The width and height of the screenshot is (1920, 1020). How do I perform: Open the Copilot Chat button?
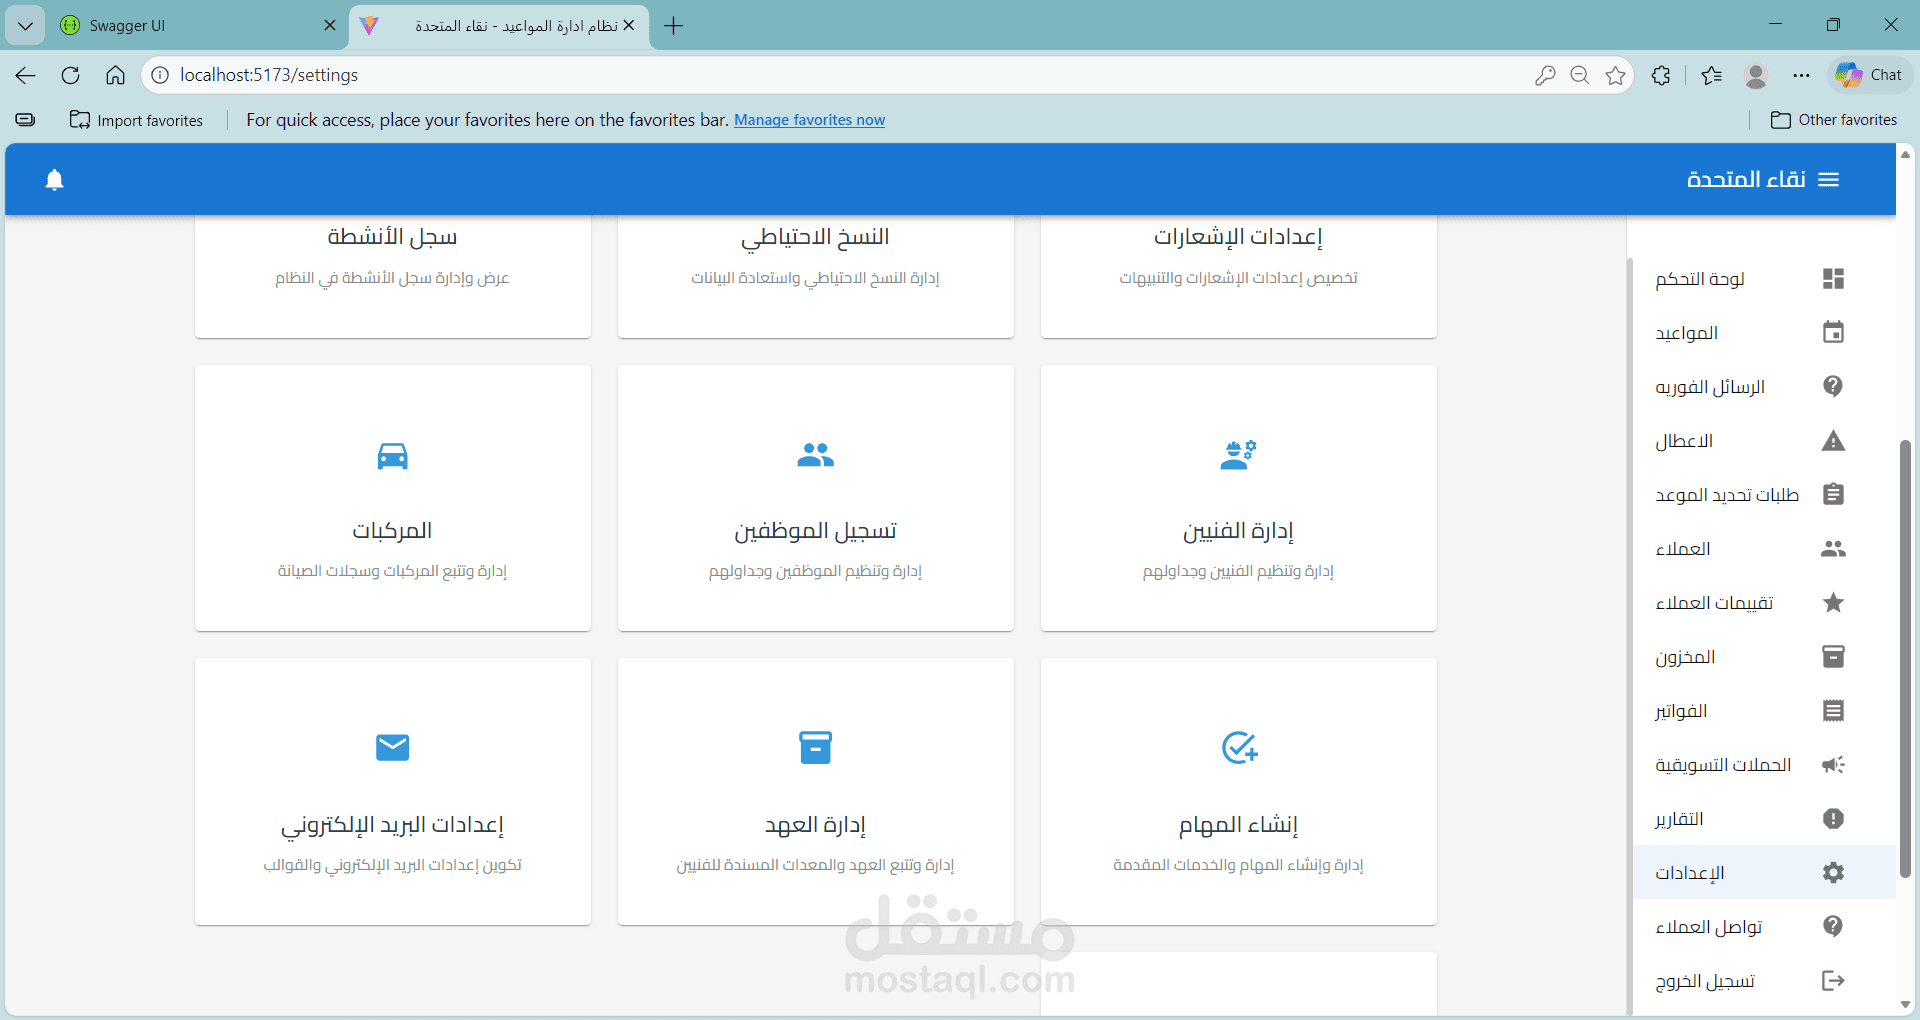1869,75
